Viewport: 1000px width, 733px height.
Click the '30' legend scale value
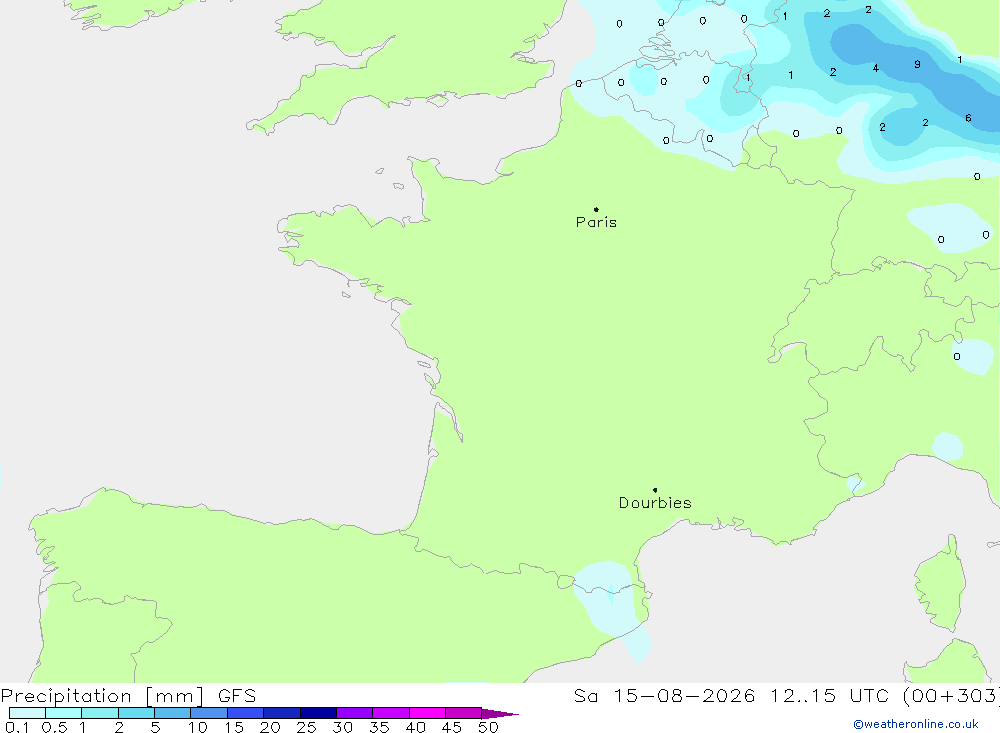(343, 727)
